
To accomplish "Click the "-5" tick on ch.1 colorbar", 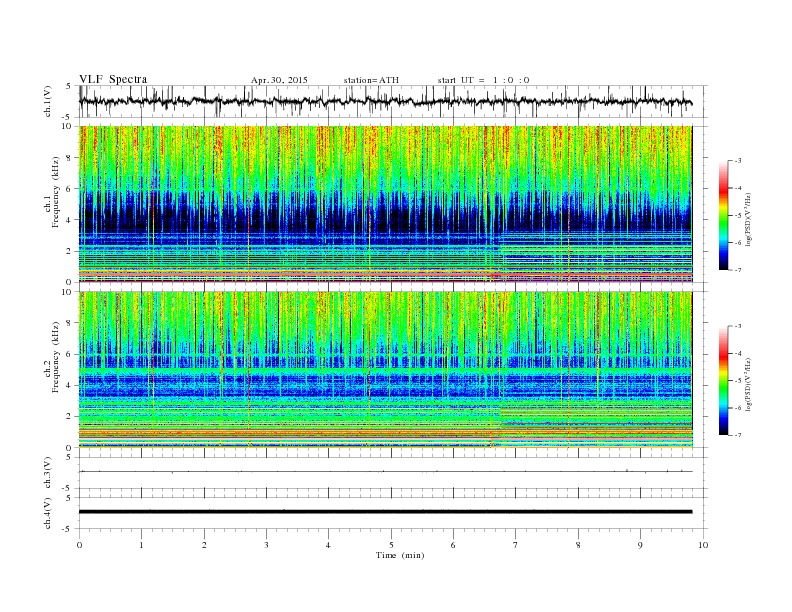I will pos(737,216).
